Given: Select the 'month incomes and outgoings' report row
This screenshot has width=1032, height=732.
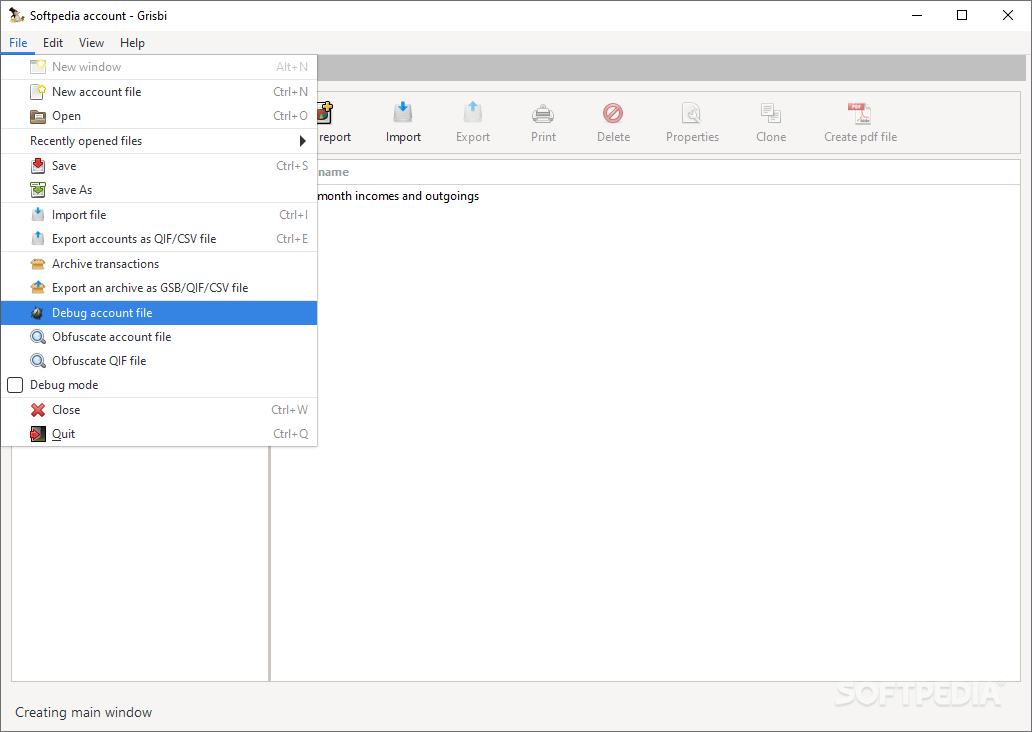Looking at the screenshot, I should click(x=669, y=196).
